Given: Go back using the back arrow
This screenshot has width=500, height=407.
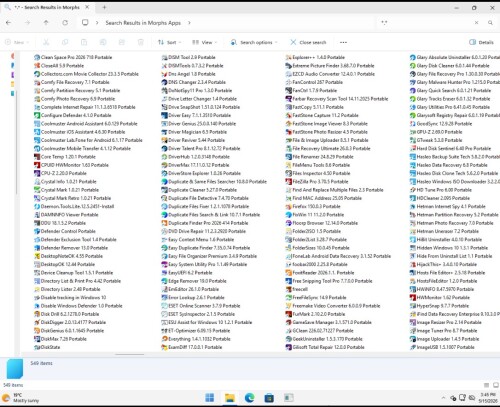Looking at the screenshot, I should pyautogui.click(x=9, y=23).
